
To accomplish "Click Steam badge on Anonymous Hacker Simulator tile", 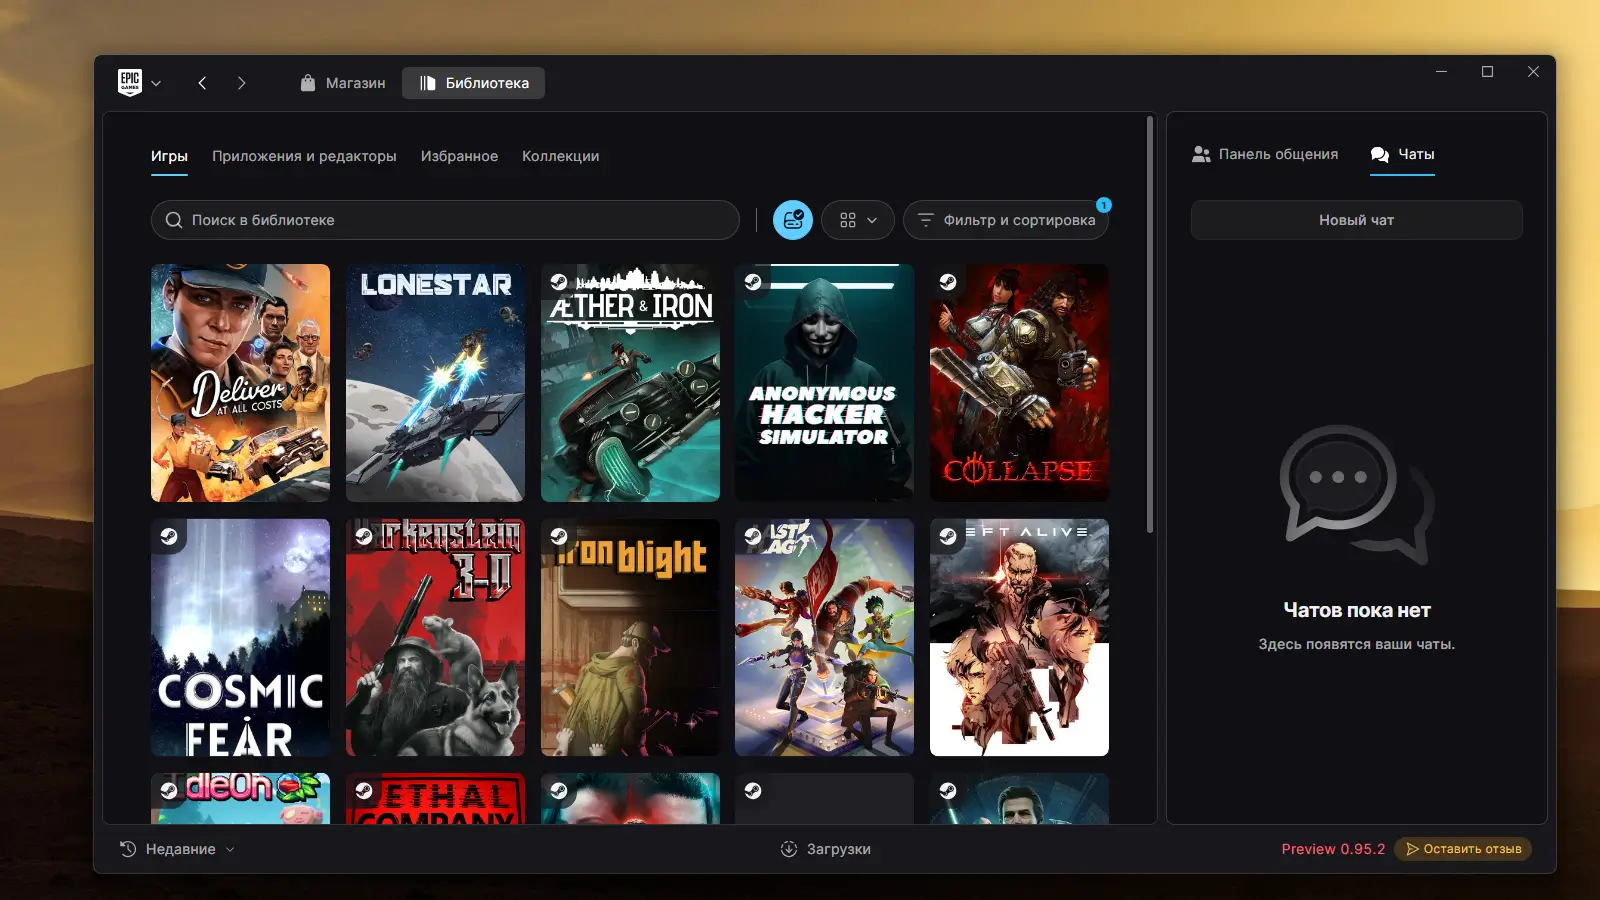I will 753,282.
